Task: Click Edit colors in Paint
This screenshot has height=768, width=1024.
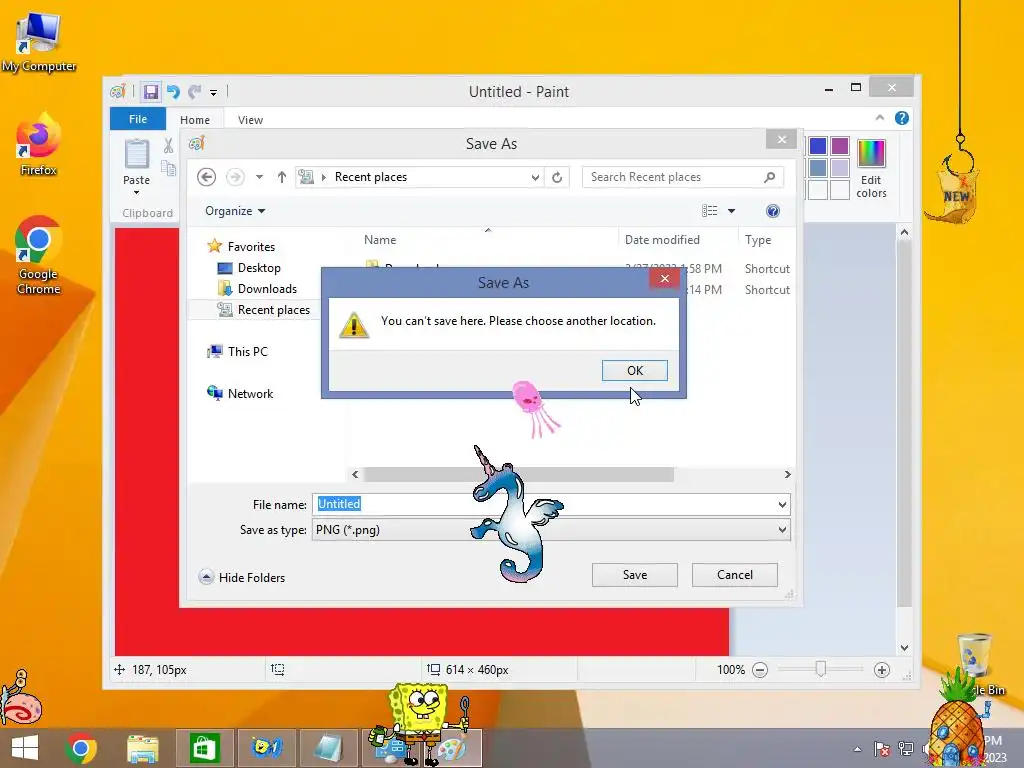Action: click(x=871, y=168)
